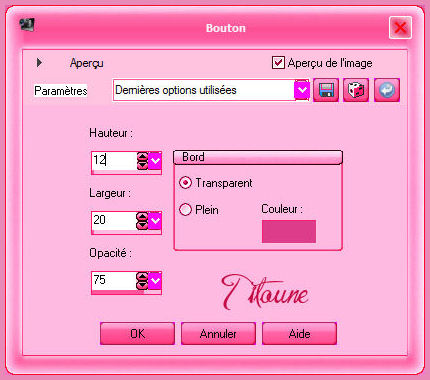Increase the Opacité value with up spinner
430x380 pixels.
coord(142,277)
